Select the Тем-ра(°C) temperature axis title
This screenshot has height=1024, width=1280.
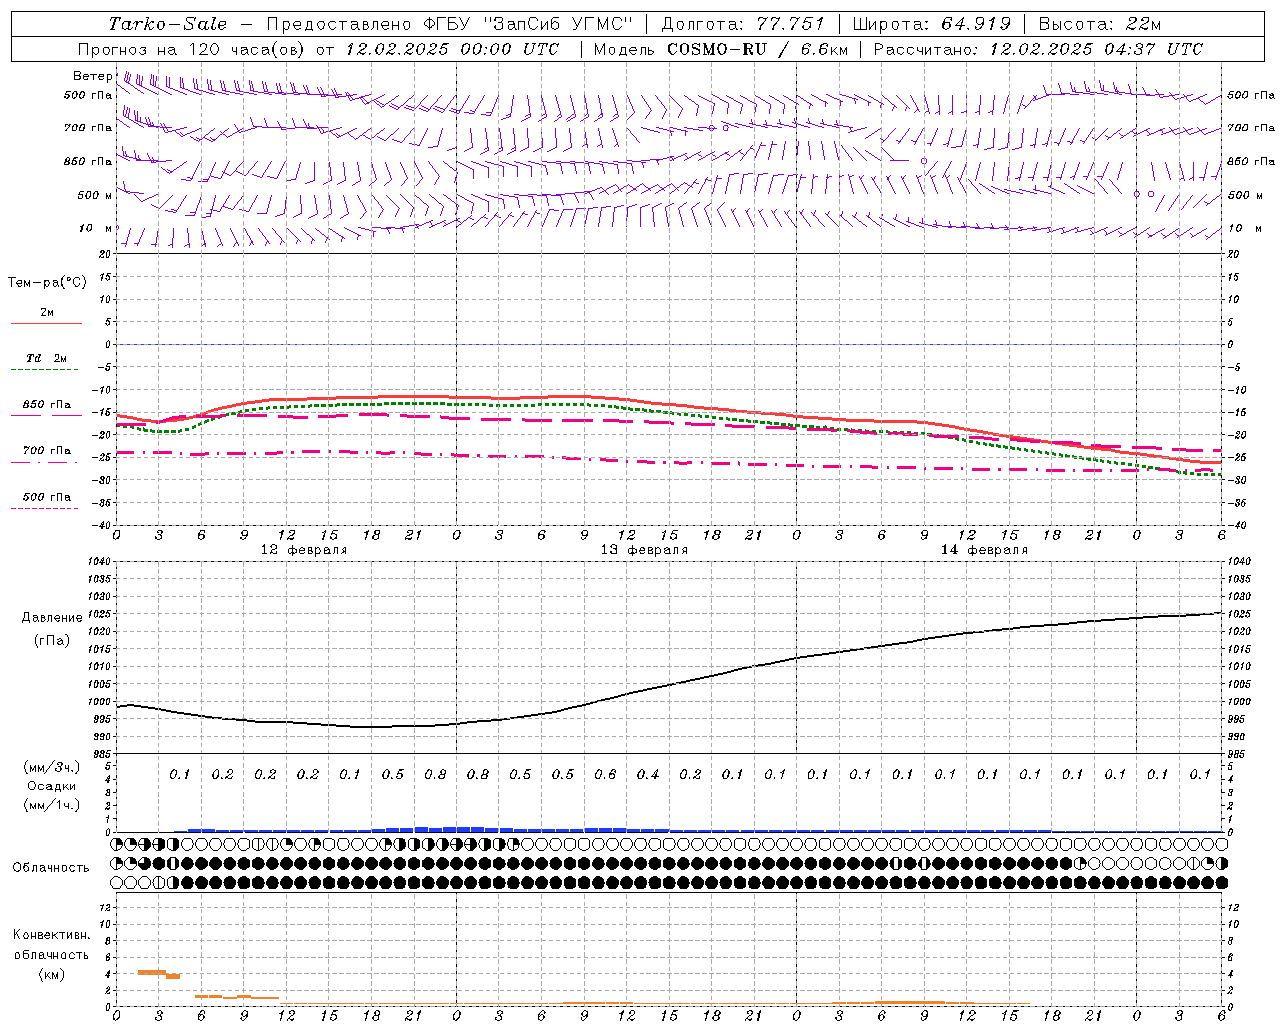(x=47, y=282)
